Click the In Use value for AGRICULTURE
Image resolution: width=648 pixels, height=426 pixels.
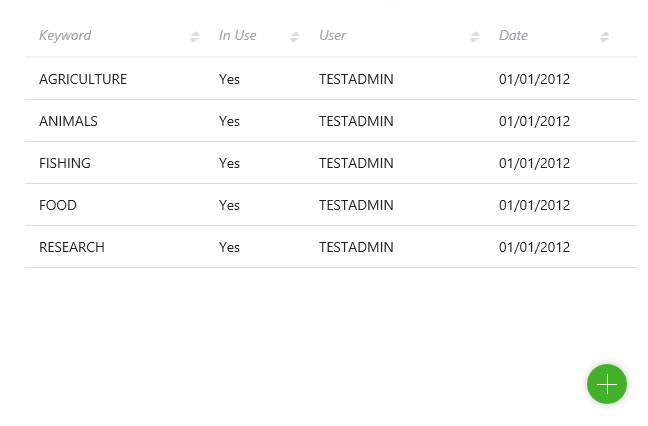pyautogui.click(x=229, y=79)
